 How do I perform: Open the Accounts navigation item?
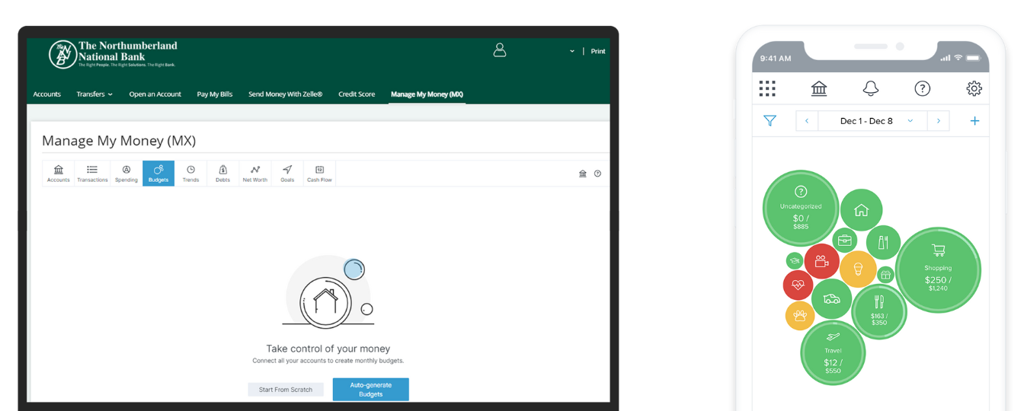pyautogui.click(x=47, y=94)
